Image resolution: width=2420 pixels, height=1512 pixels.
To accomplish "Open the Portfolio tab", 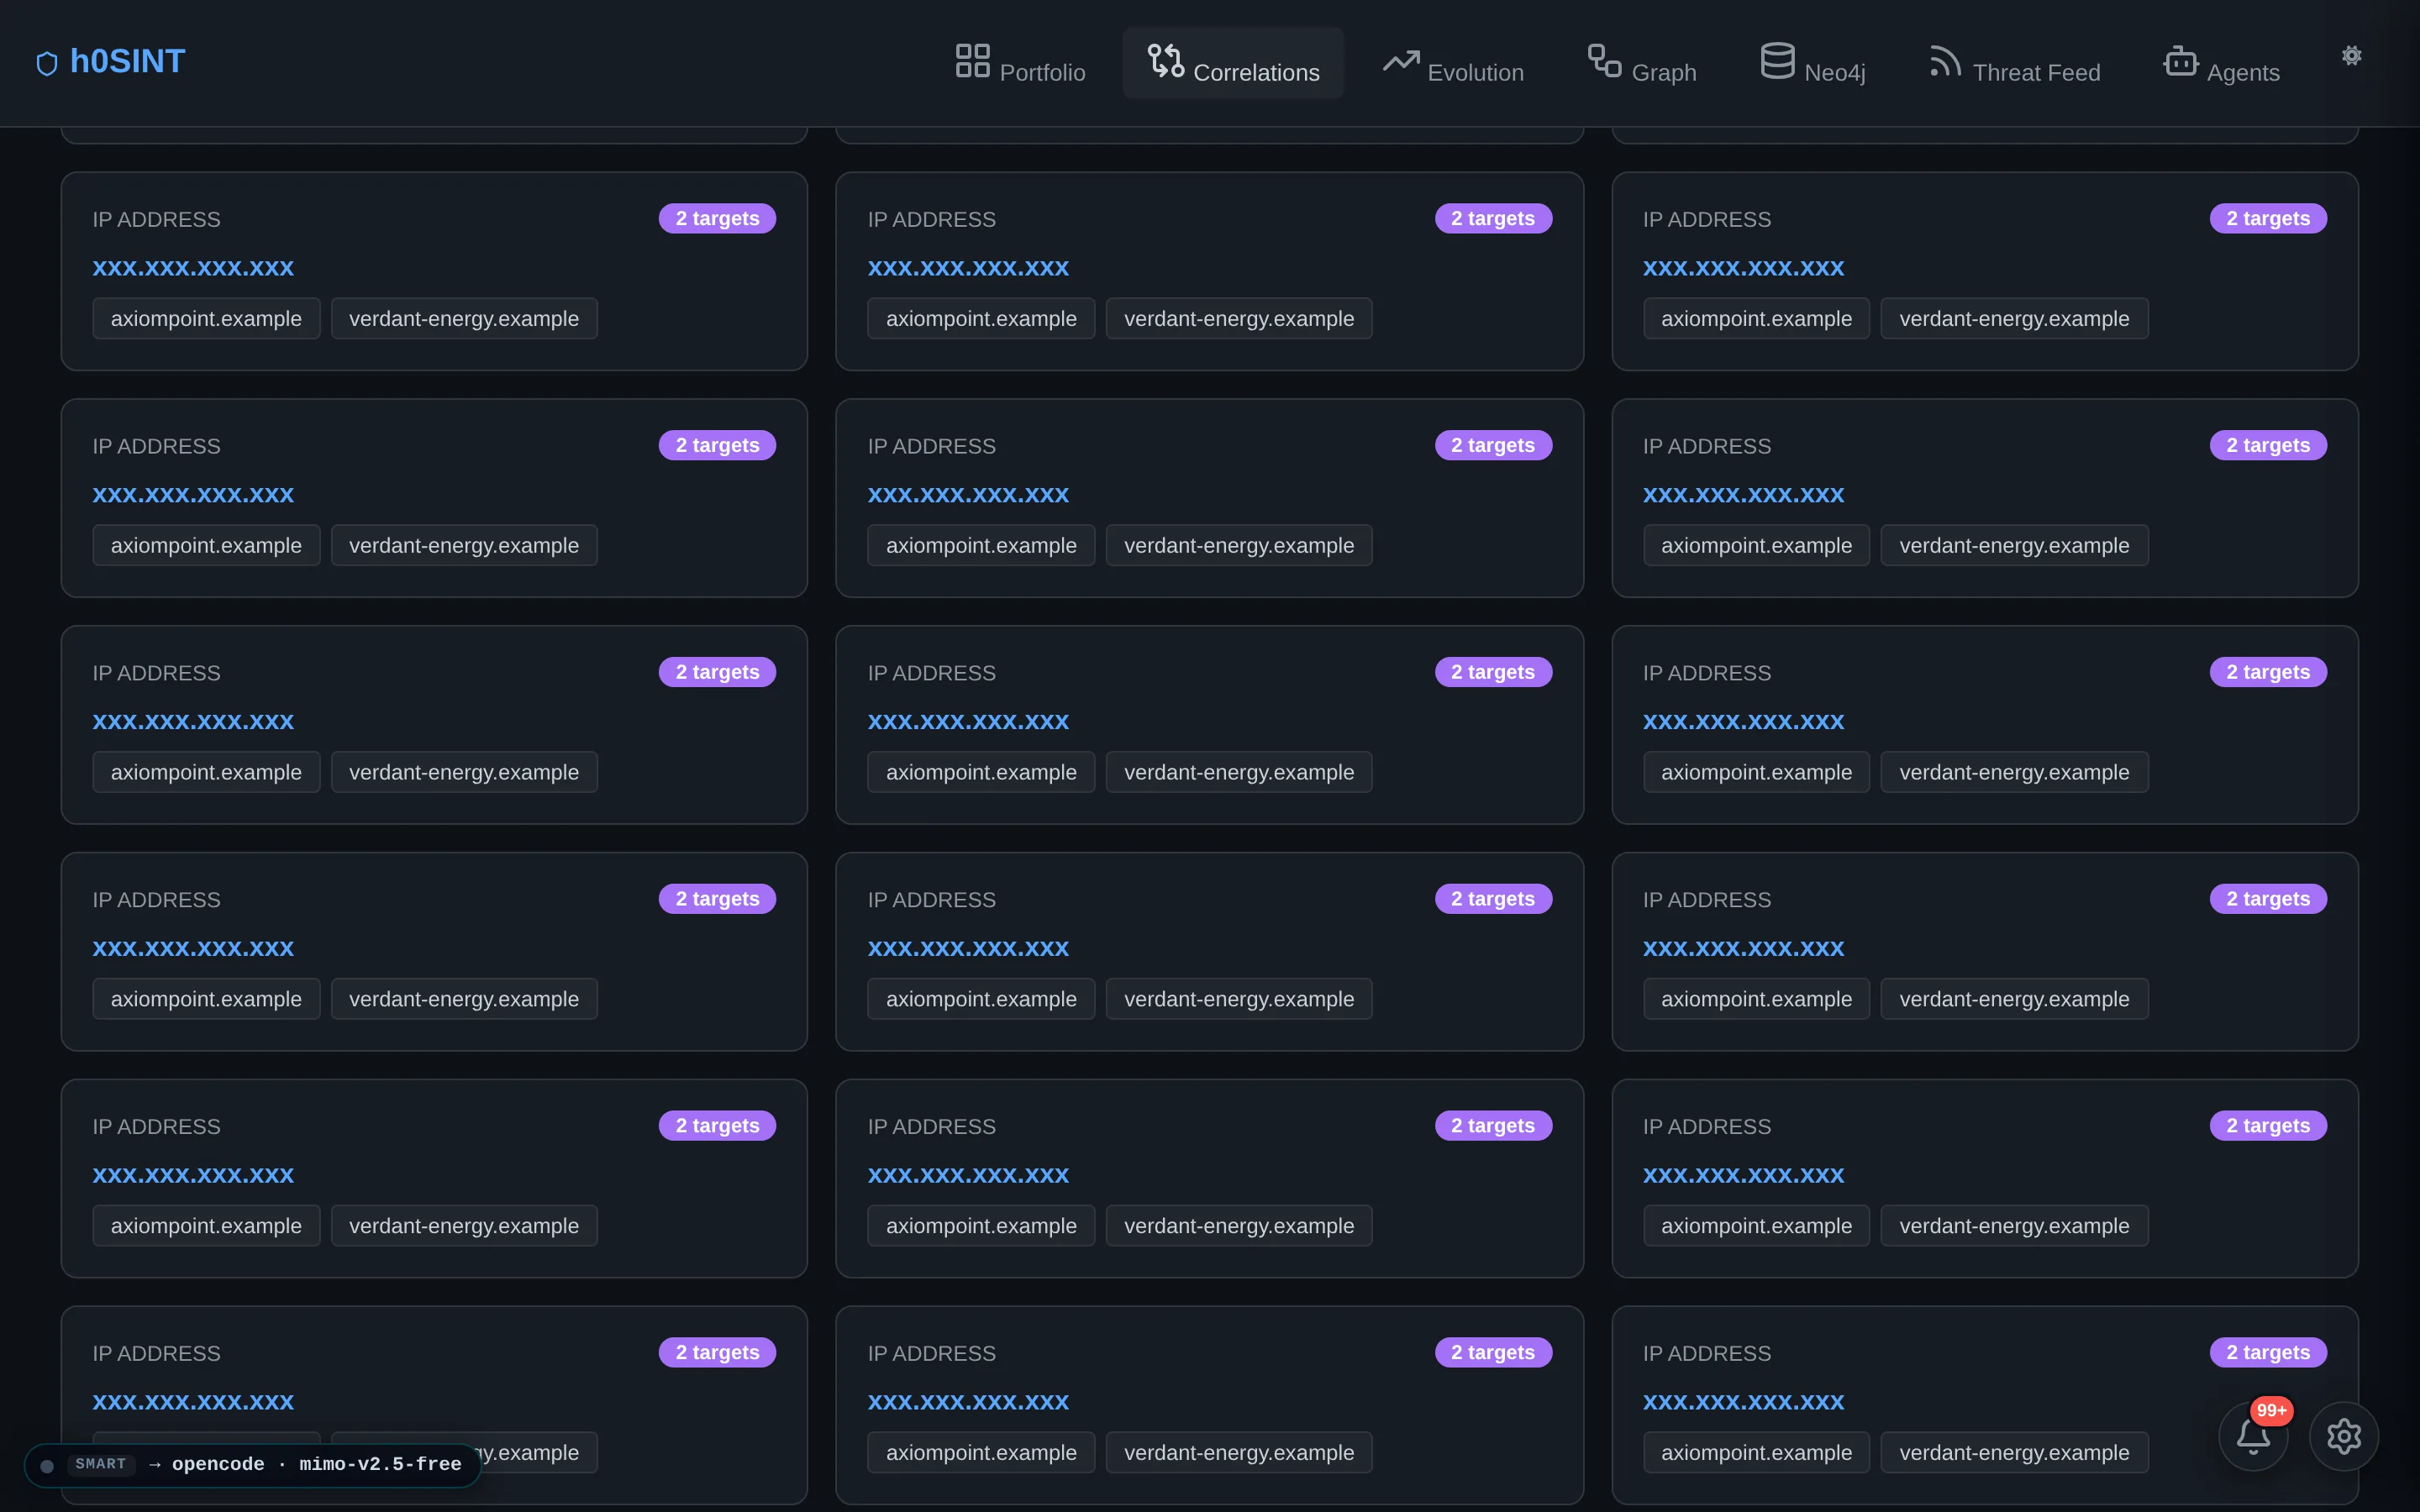I will point(1020,62).
